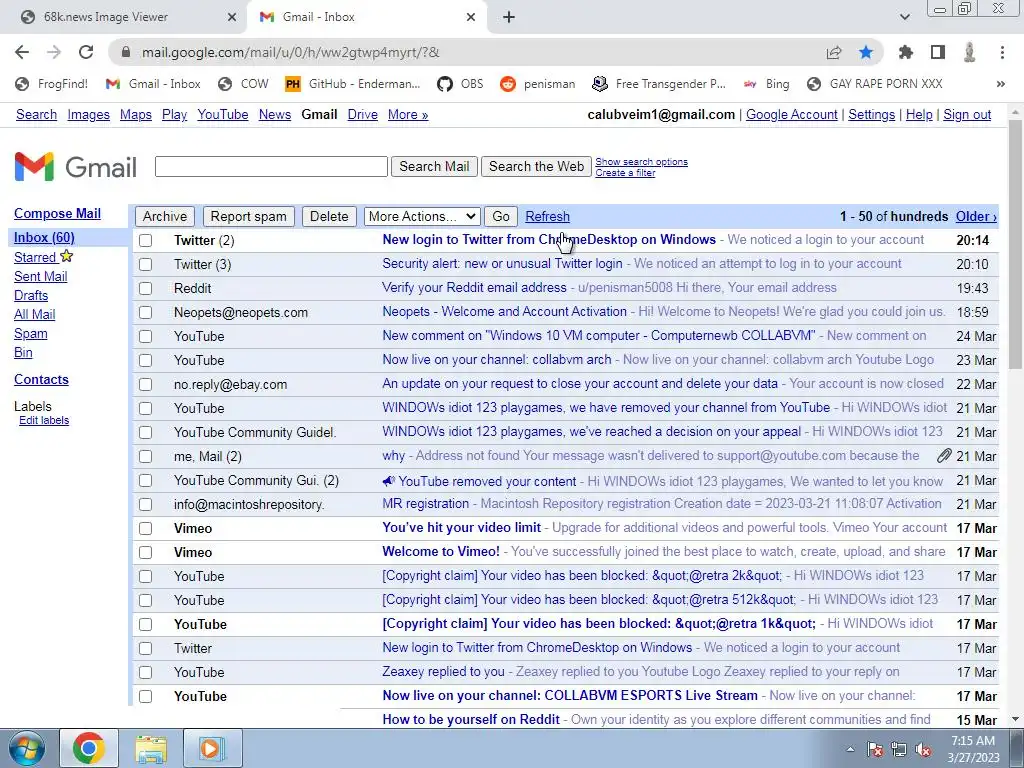Open the Chrome profile avatar

[970, 52]
